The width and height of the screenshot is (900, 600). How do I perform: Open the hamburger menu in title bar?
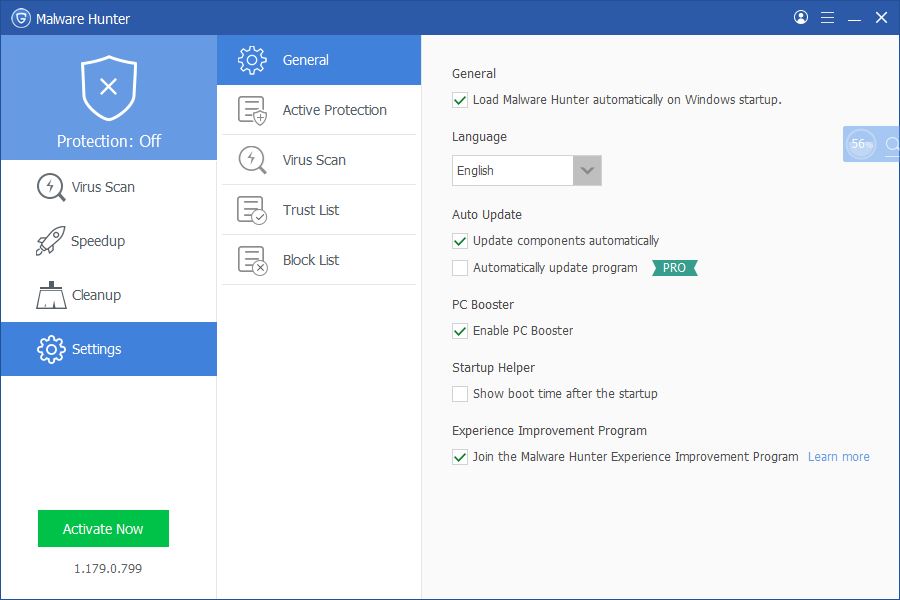point(827,18)
